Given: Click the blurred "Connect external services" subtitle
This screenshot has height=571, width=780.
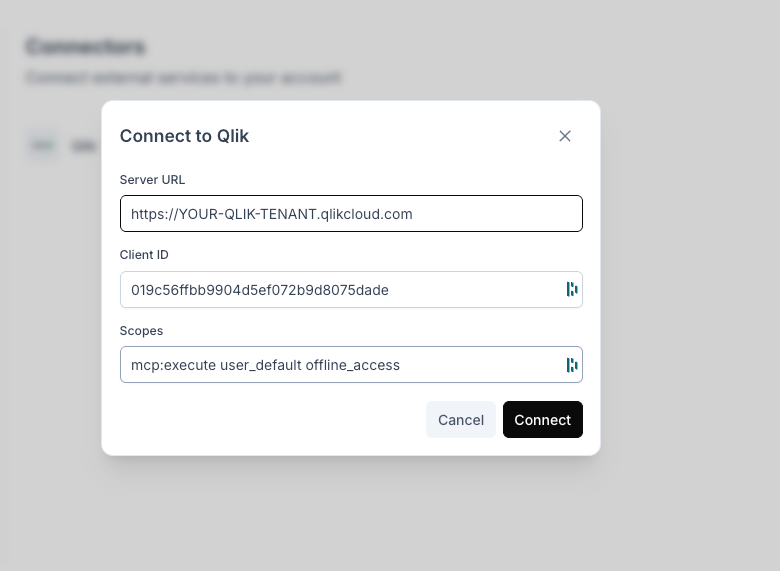Looking at the screenshot, I should [183, 77].
